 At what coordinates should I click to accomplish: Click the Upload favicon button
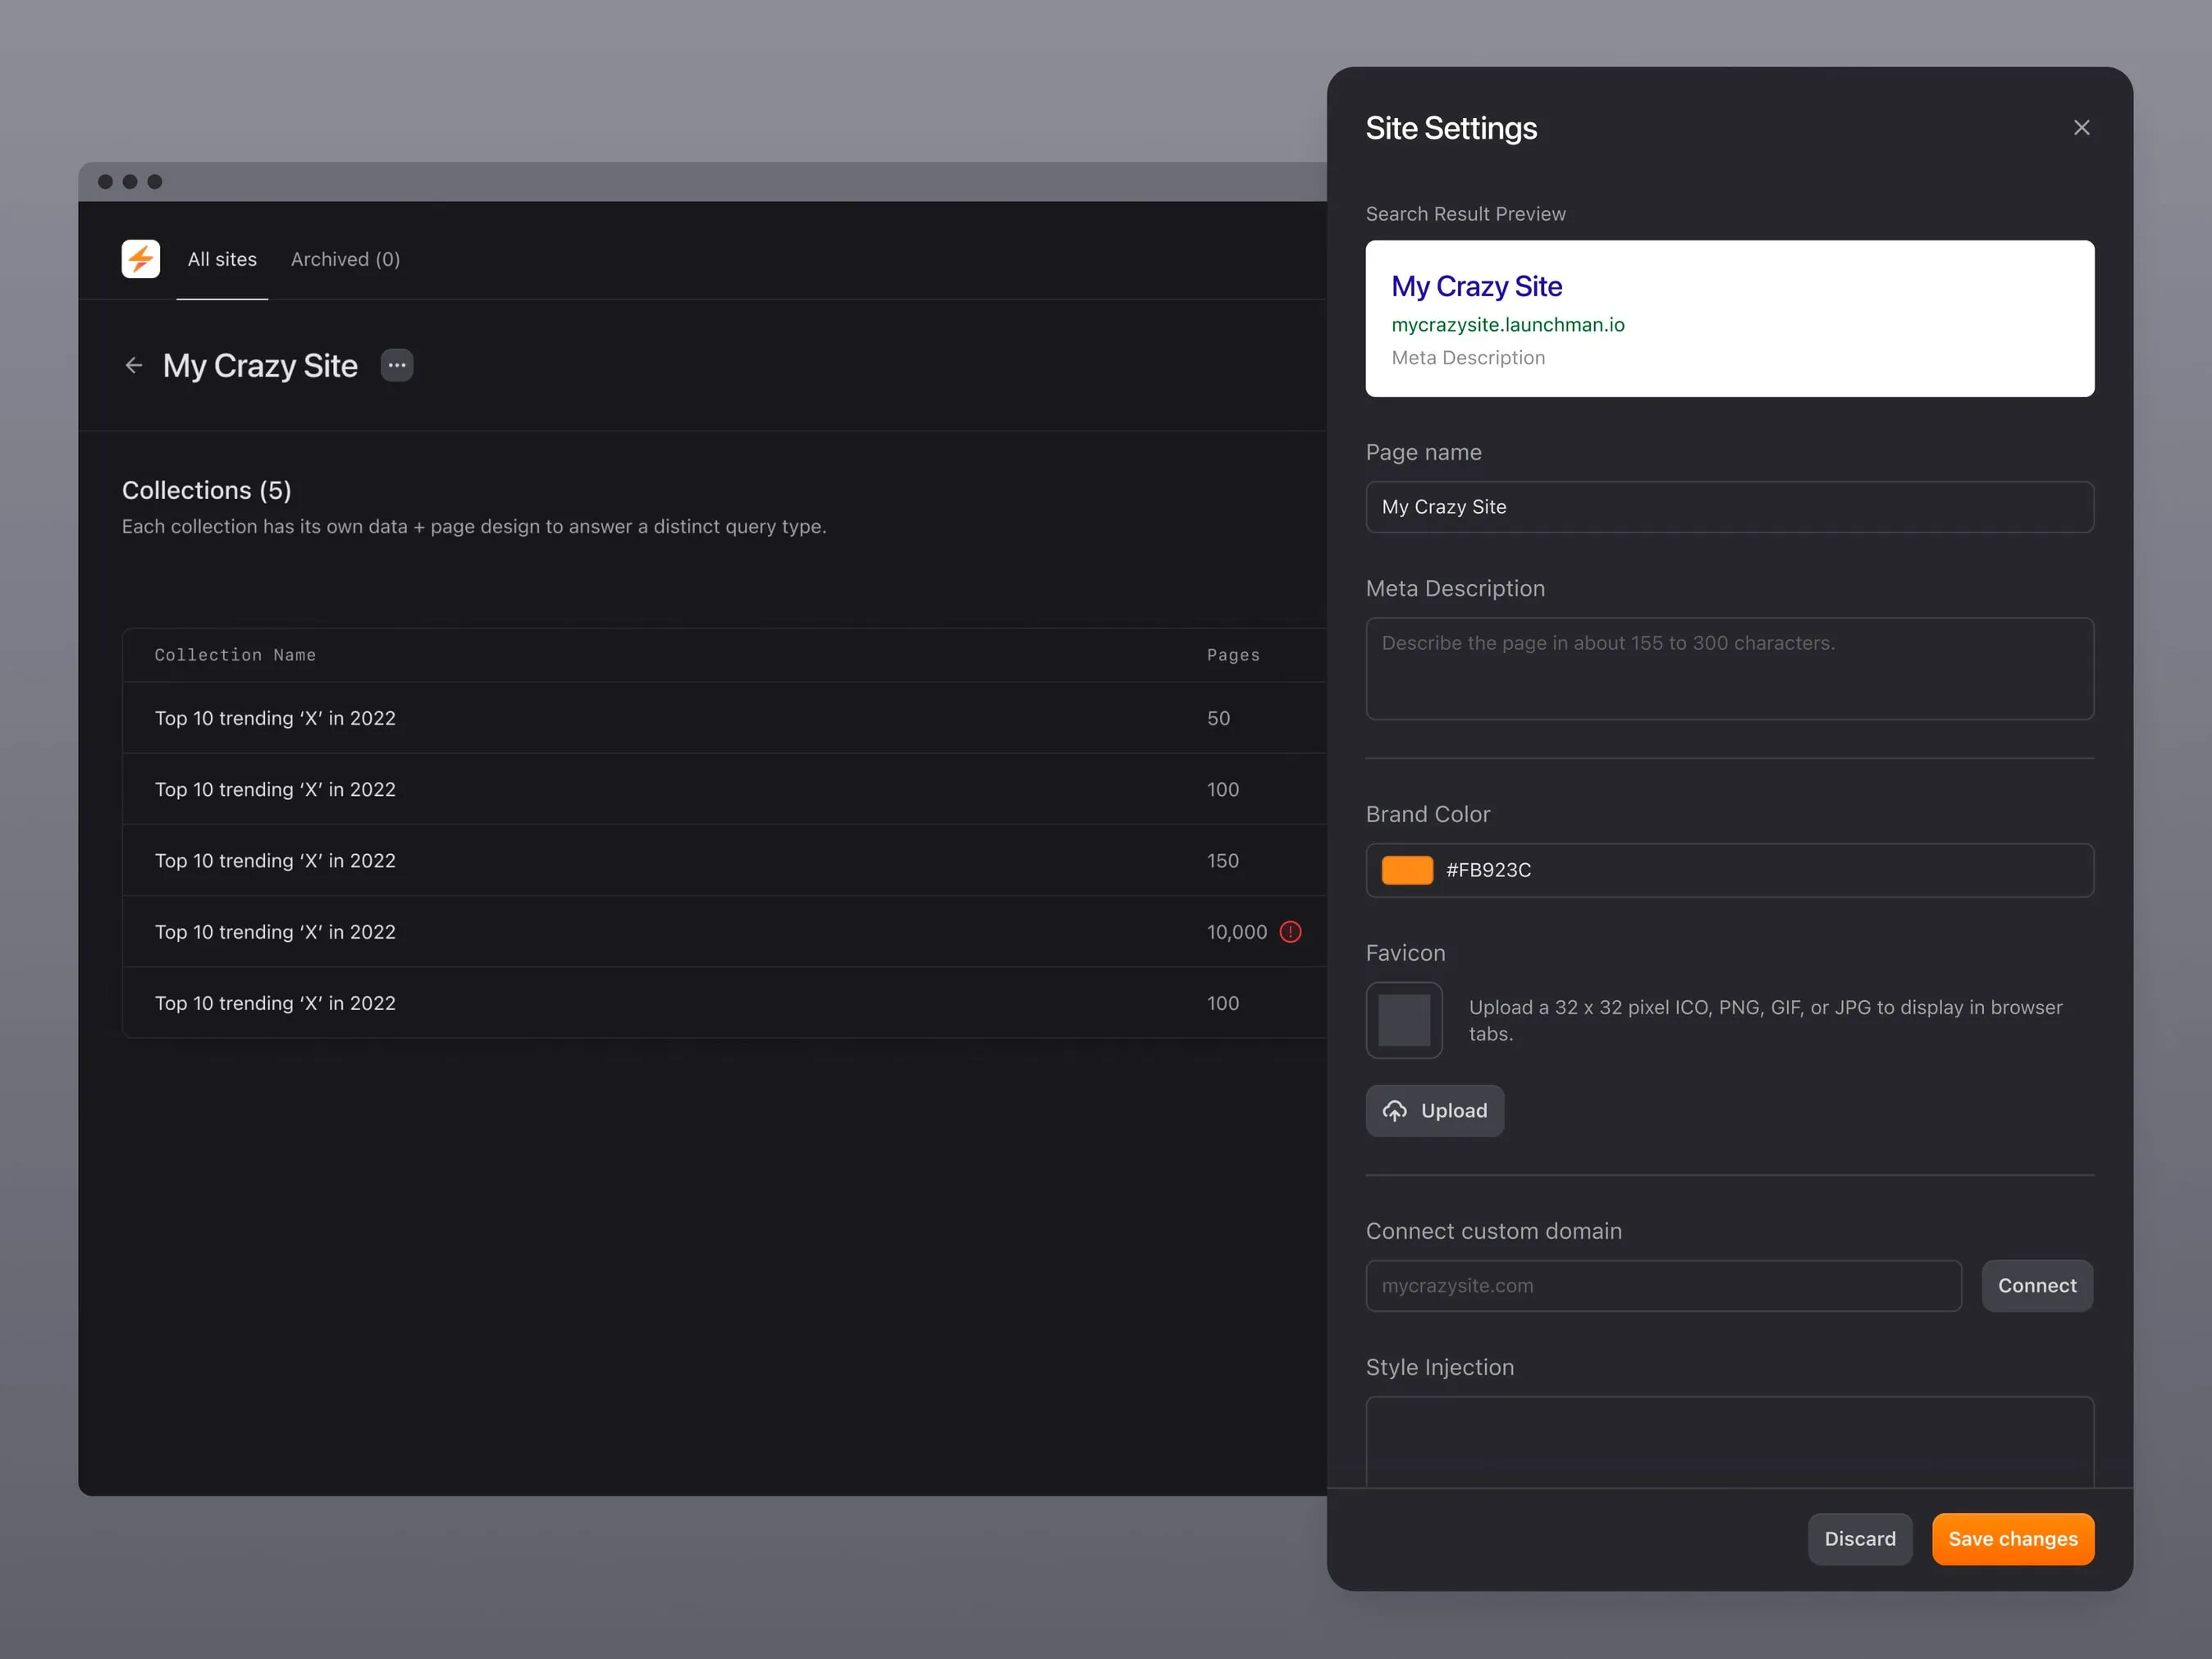click(1435, 1111)
